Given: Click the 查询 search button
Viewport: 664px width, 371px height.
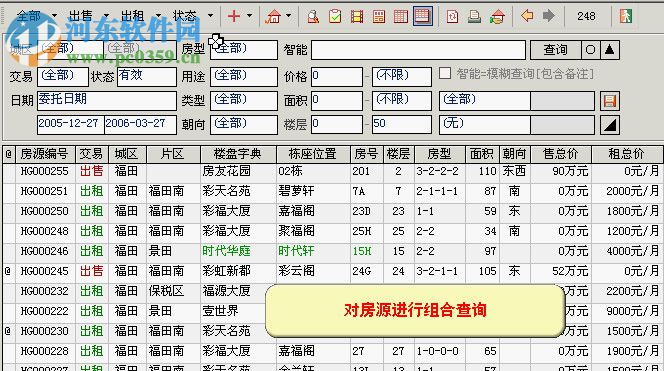Looking at the screenshot, I should [x=555, y=50].
